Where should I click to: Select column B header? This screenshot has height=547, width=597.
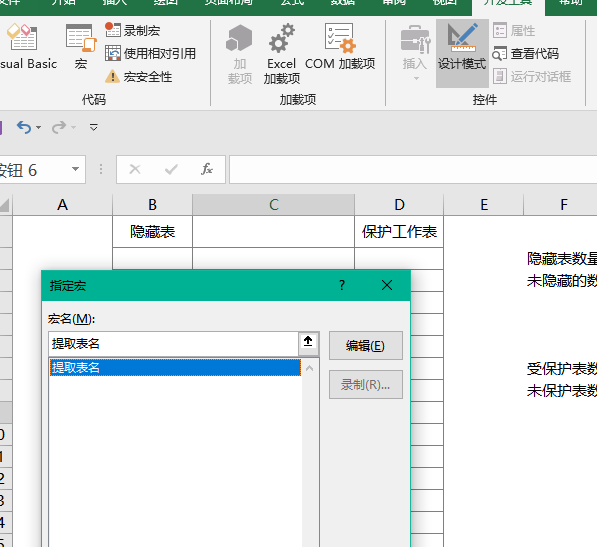coord(152,205)
